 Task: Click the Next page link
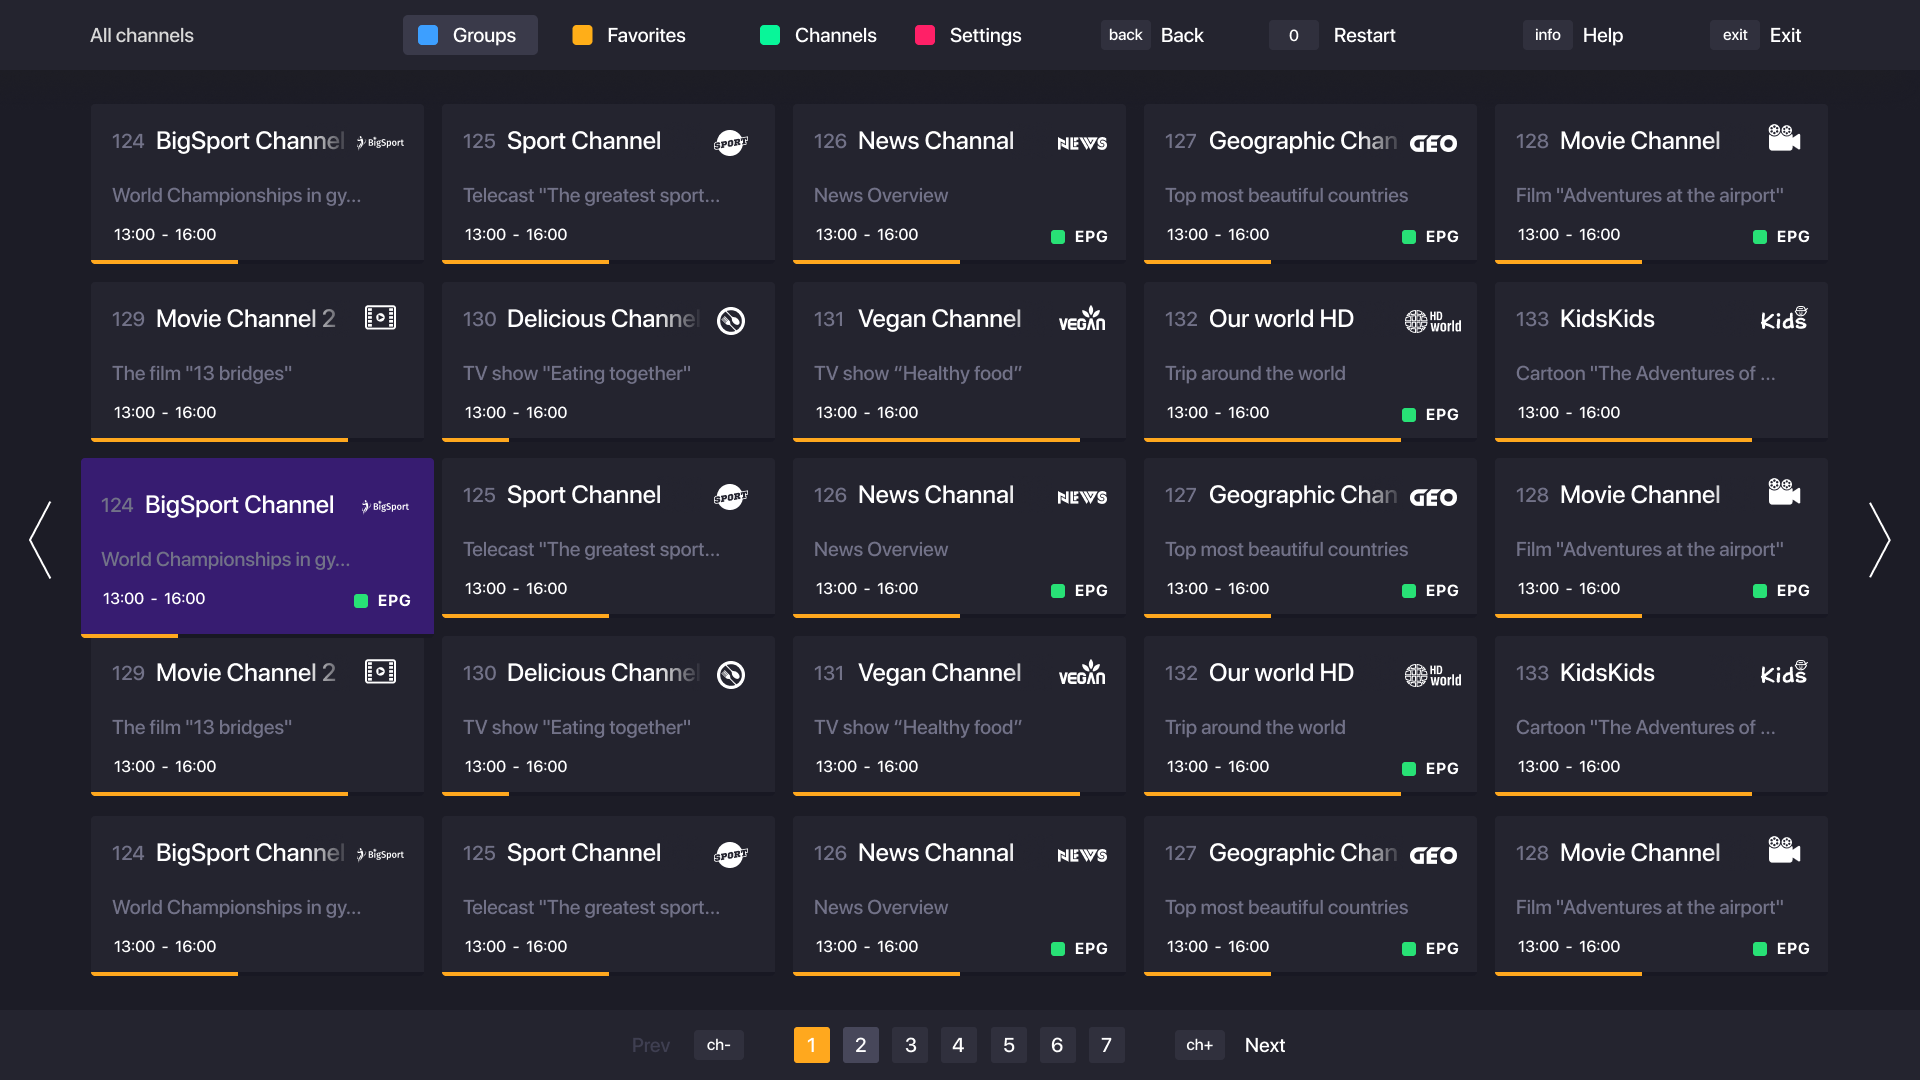(1264, 1045)
